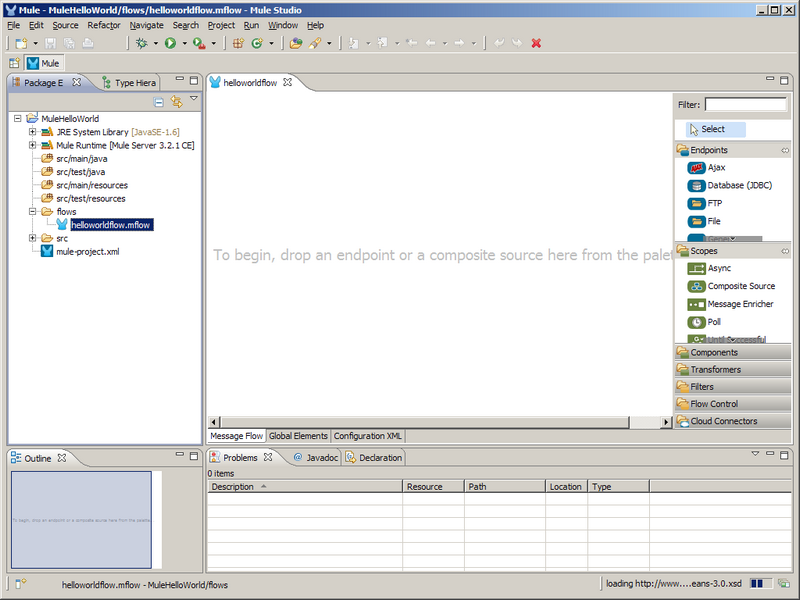800x600 pixels.
Task: Click the green Run button icon
Action: pos(170,43)
